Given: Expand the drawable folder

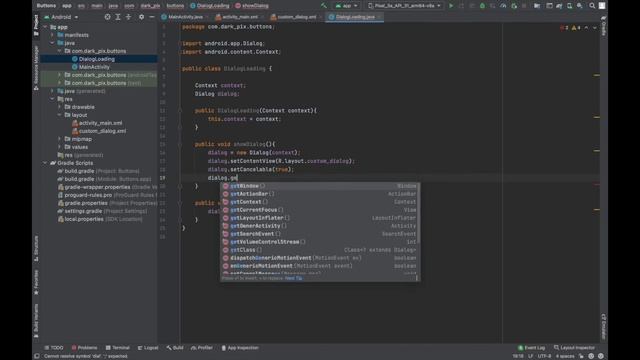Looking at the screenshot, I should 60,107.
